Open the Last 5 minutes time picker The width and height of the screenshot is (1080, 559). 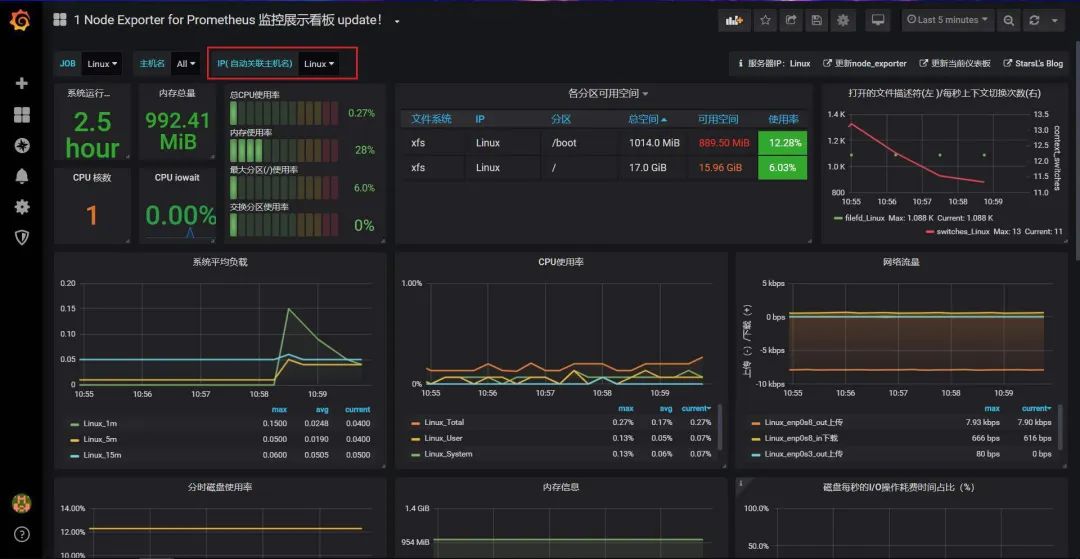pyautogui.click(x=947, y=20)
